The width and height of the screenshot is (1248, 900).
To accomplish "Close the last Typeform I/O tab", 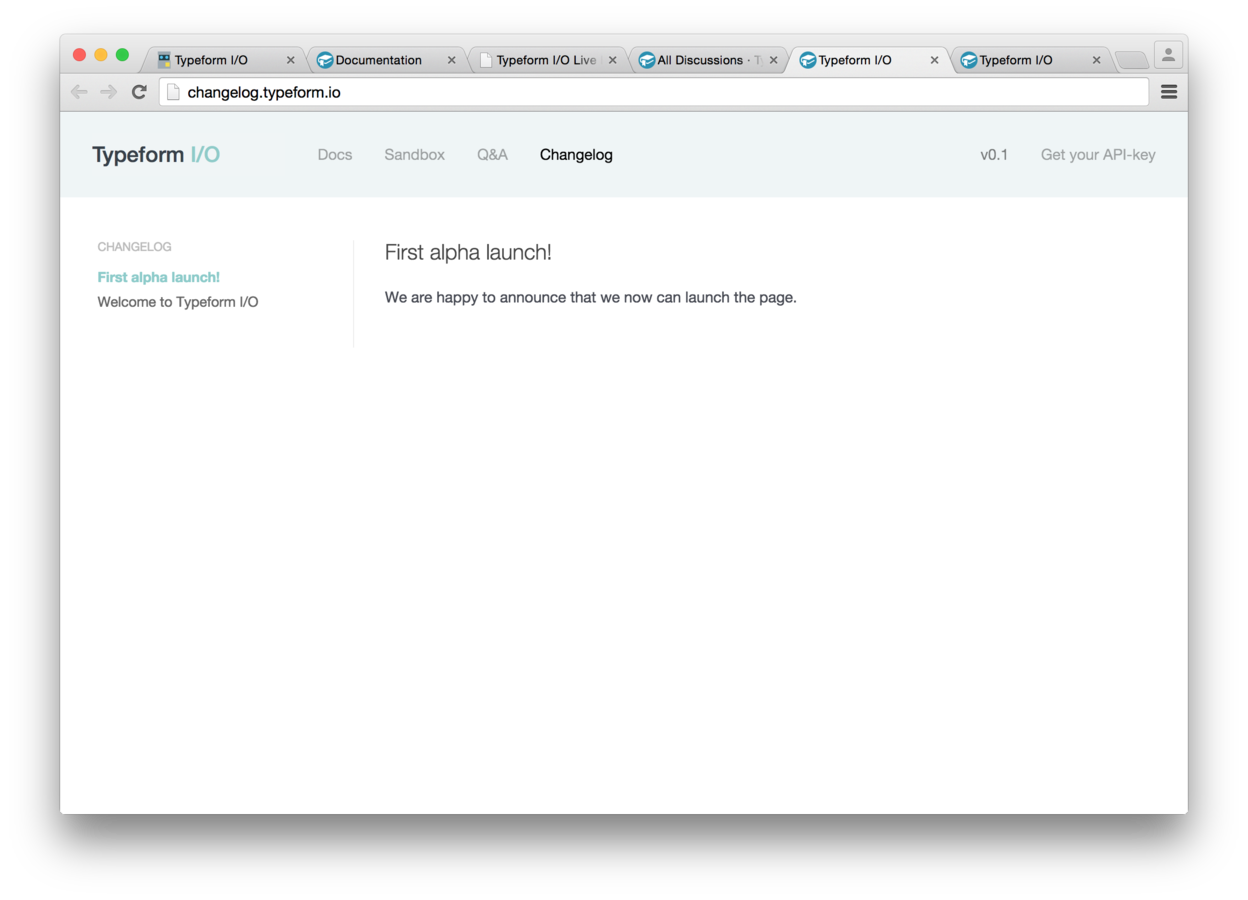I will 1096,60.
